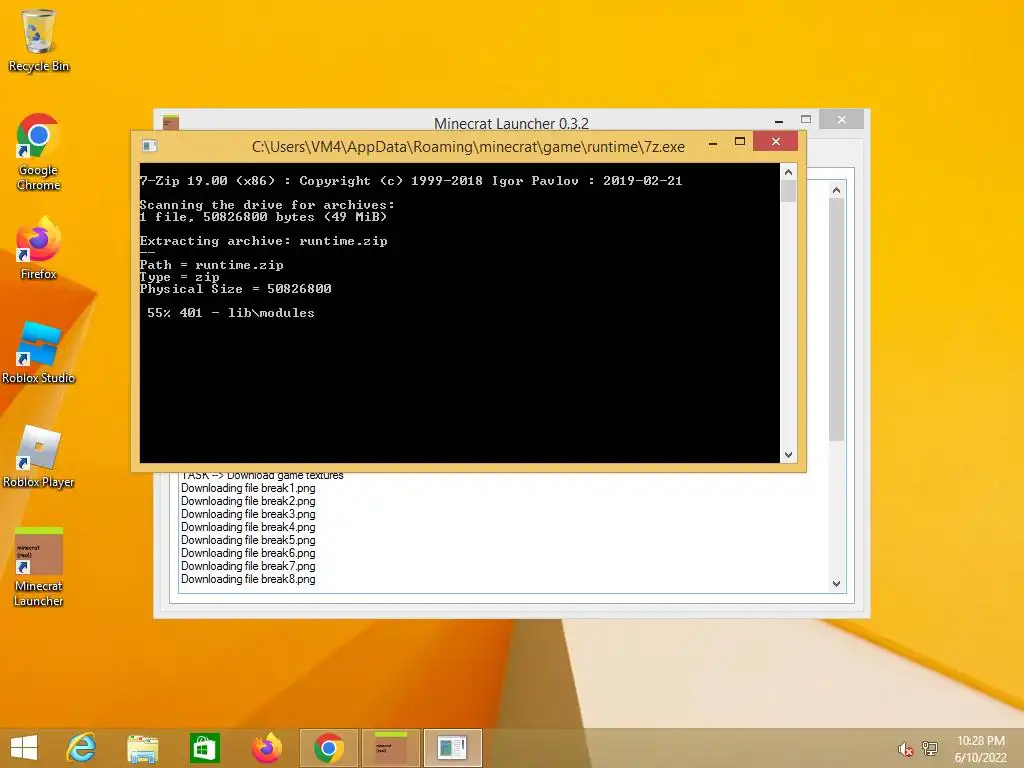
Task: Click 'Downloading file break3.png' log line
Action: tap(248, 514)
